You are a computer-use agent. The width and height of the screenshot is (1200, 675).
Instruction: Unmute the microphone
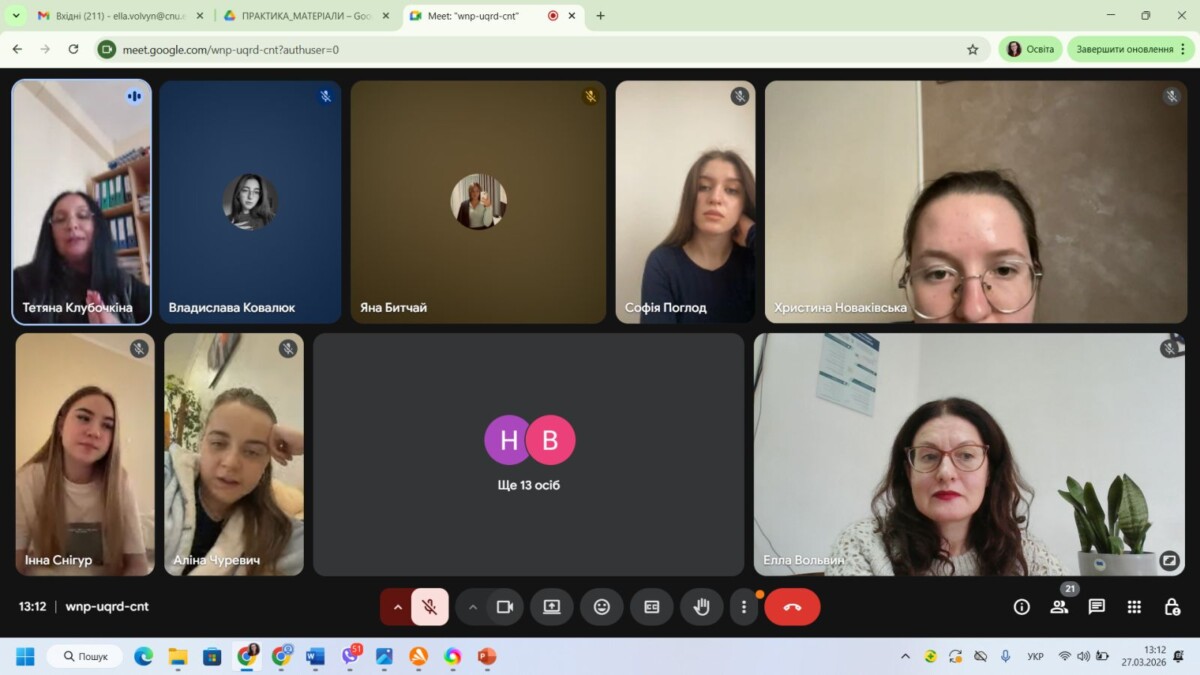click(x=429, y=607)
